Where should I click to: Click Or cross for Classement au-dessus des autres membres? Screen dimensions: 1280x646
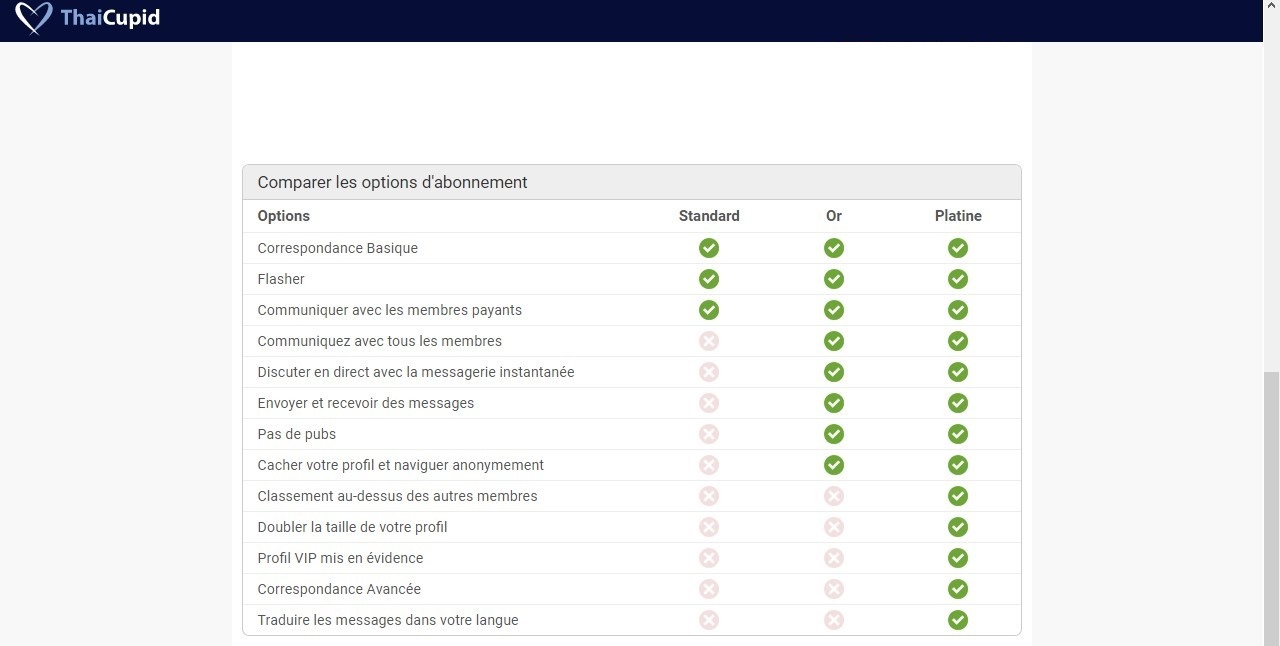tap(834, 496)
